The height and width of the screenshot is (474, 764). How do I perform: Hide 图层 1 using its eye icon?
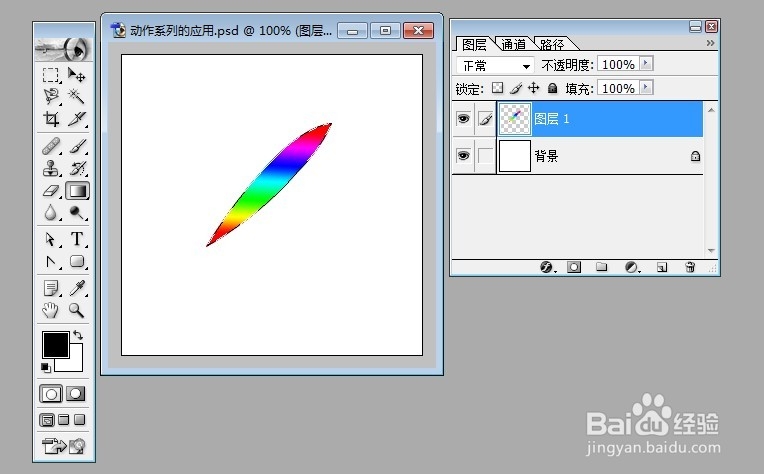click(x=463, y=118)
